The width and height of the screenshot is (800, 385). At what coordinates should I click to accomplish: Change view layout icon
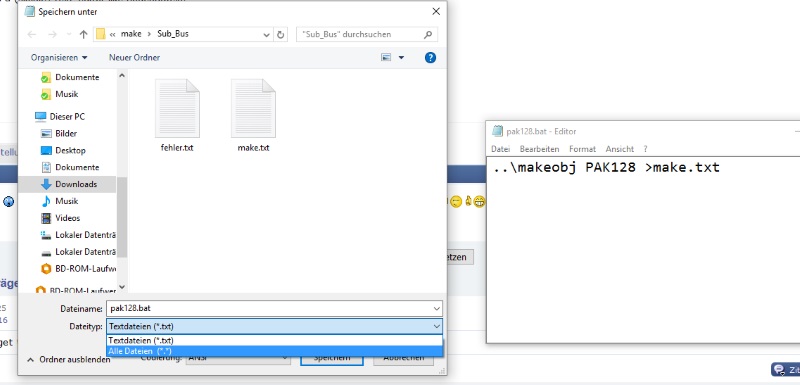click(386, 58)
